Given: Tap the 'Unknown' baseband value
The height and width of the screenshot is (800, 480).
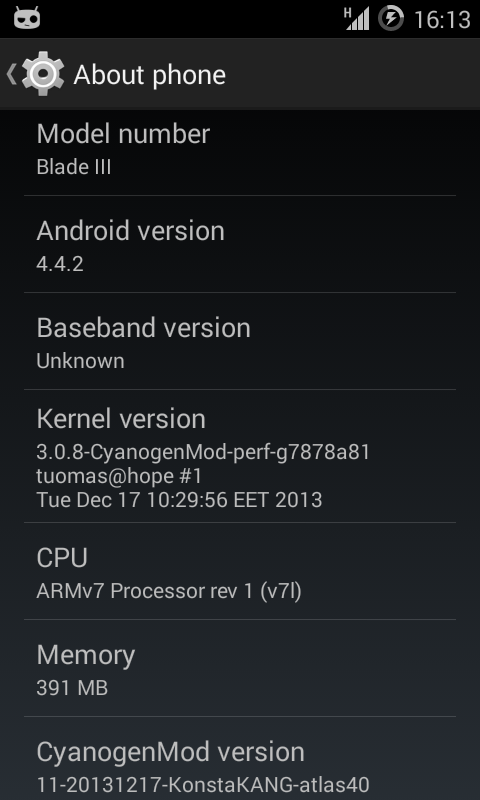Looking at the screenshot, I should coord(80,361).
